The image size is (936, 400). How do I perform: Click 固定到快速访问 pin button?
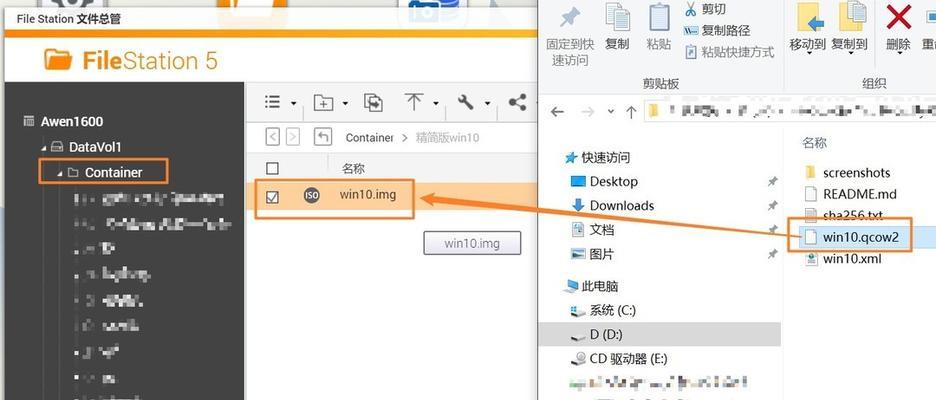coord(570,37)
